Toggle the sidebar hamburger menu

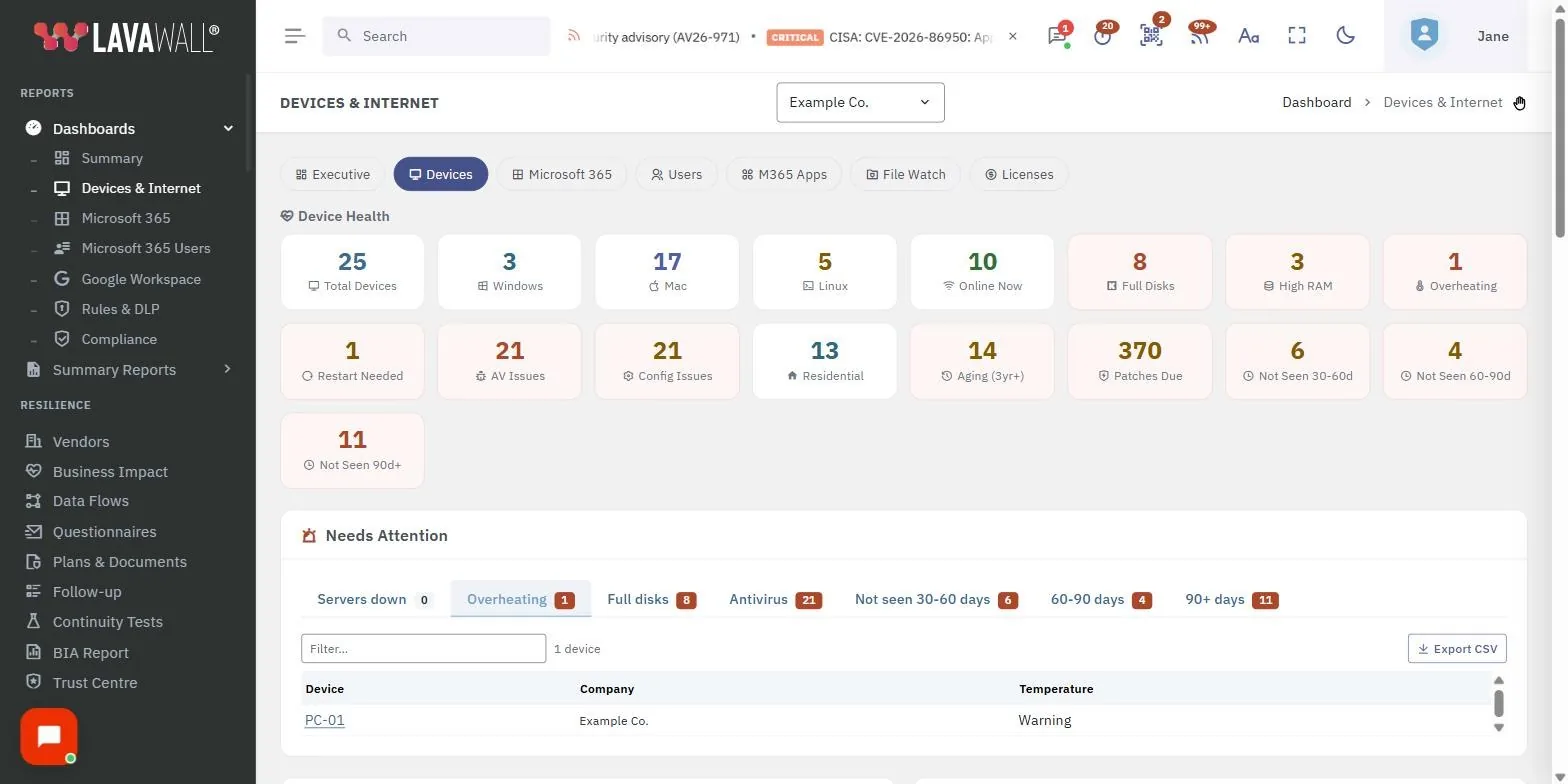pos(294,36)
